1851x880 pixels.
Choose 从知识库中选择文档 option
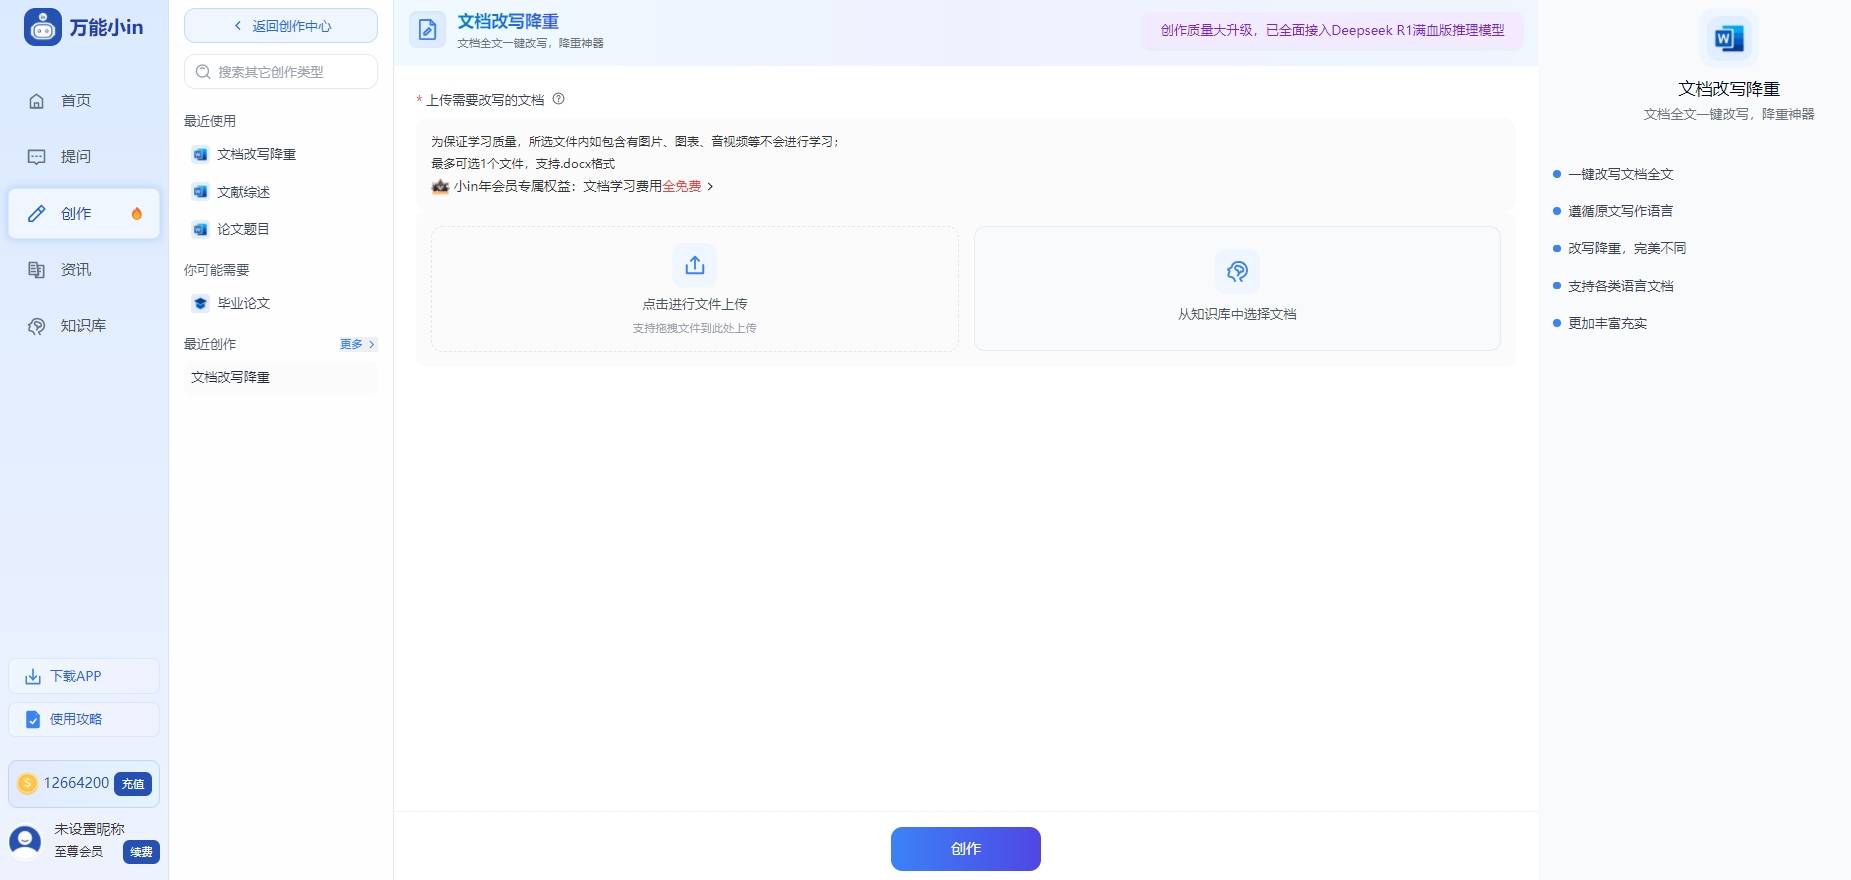[1237, 289]
